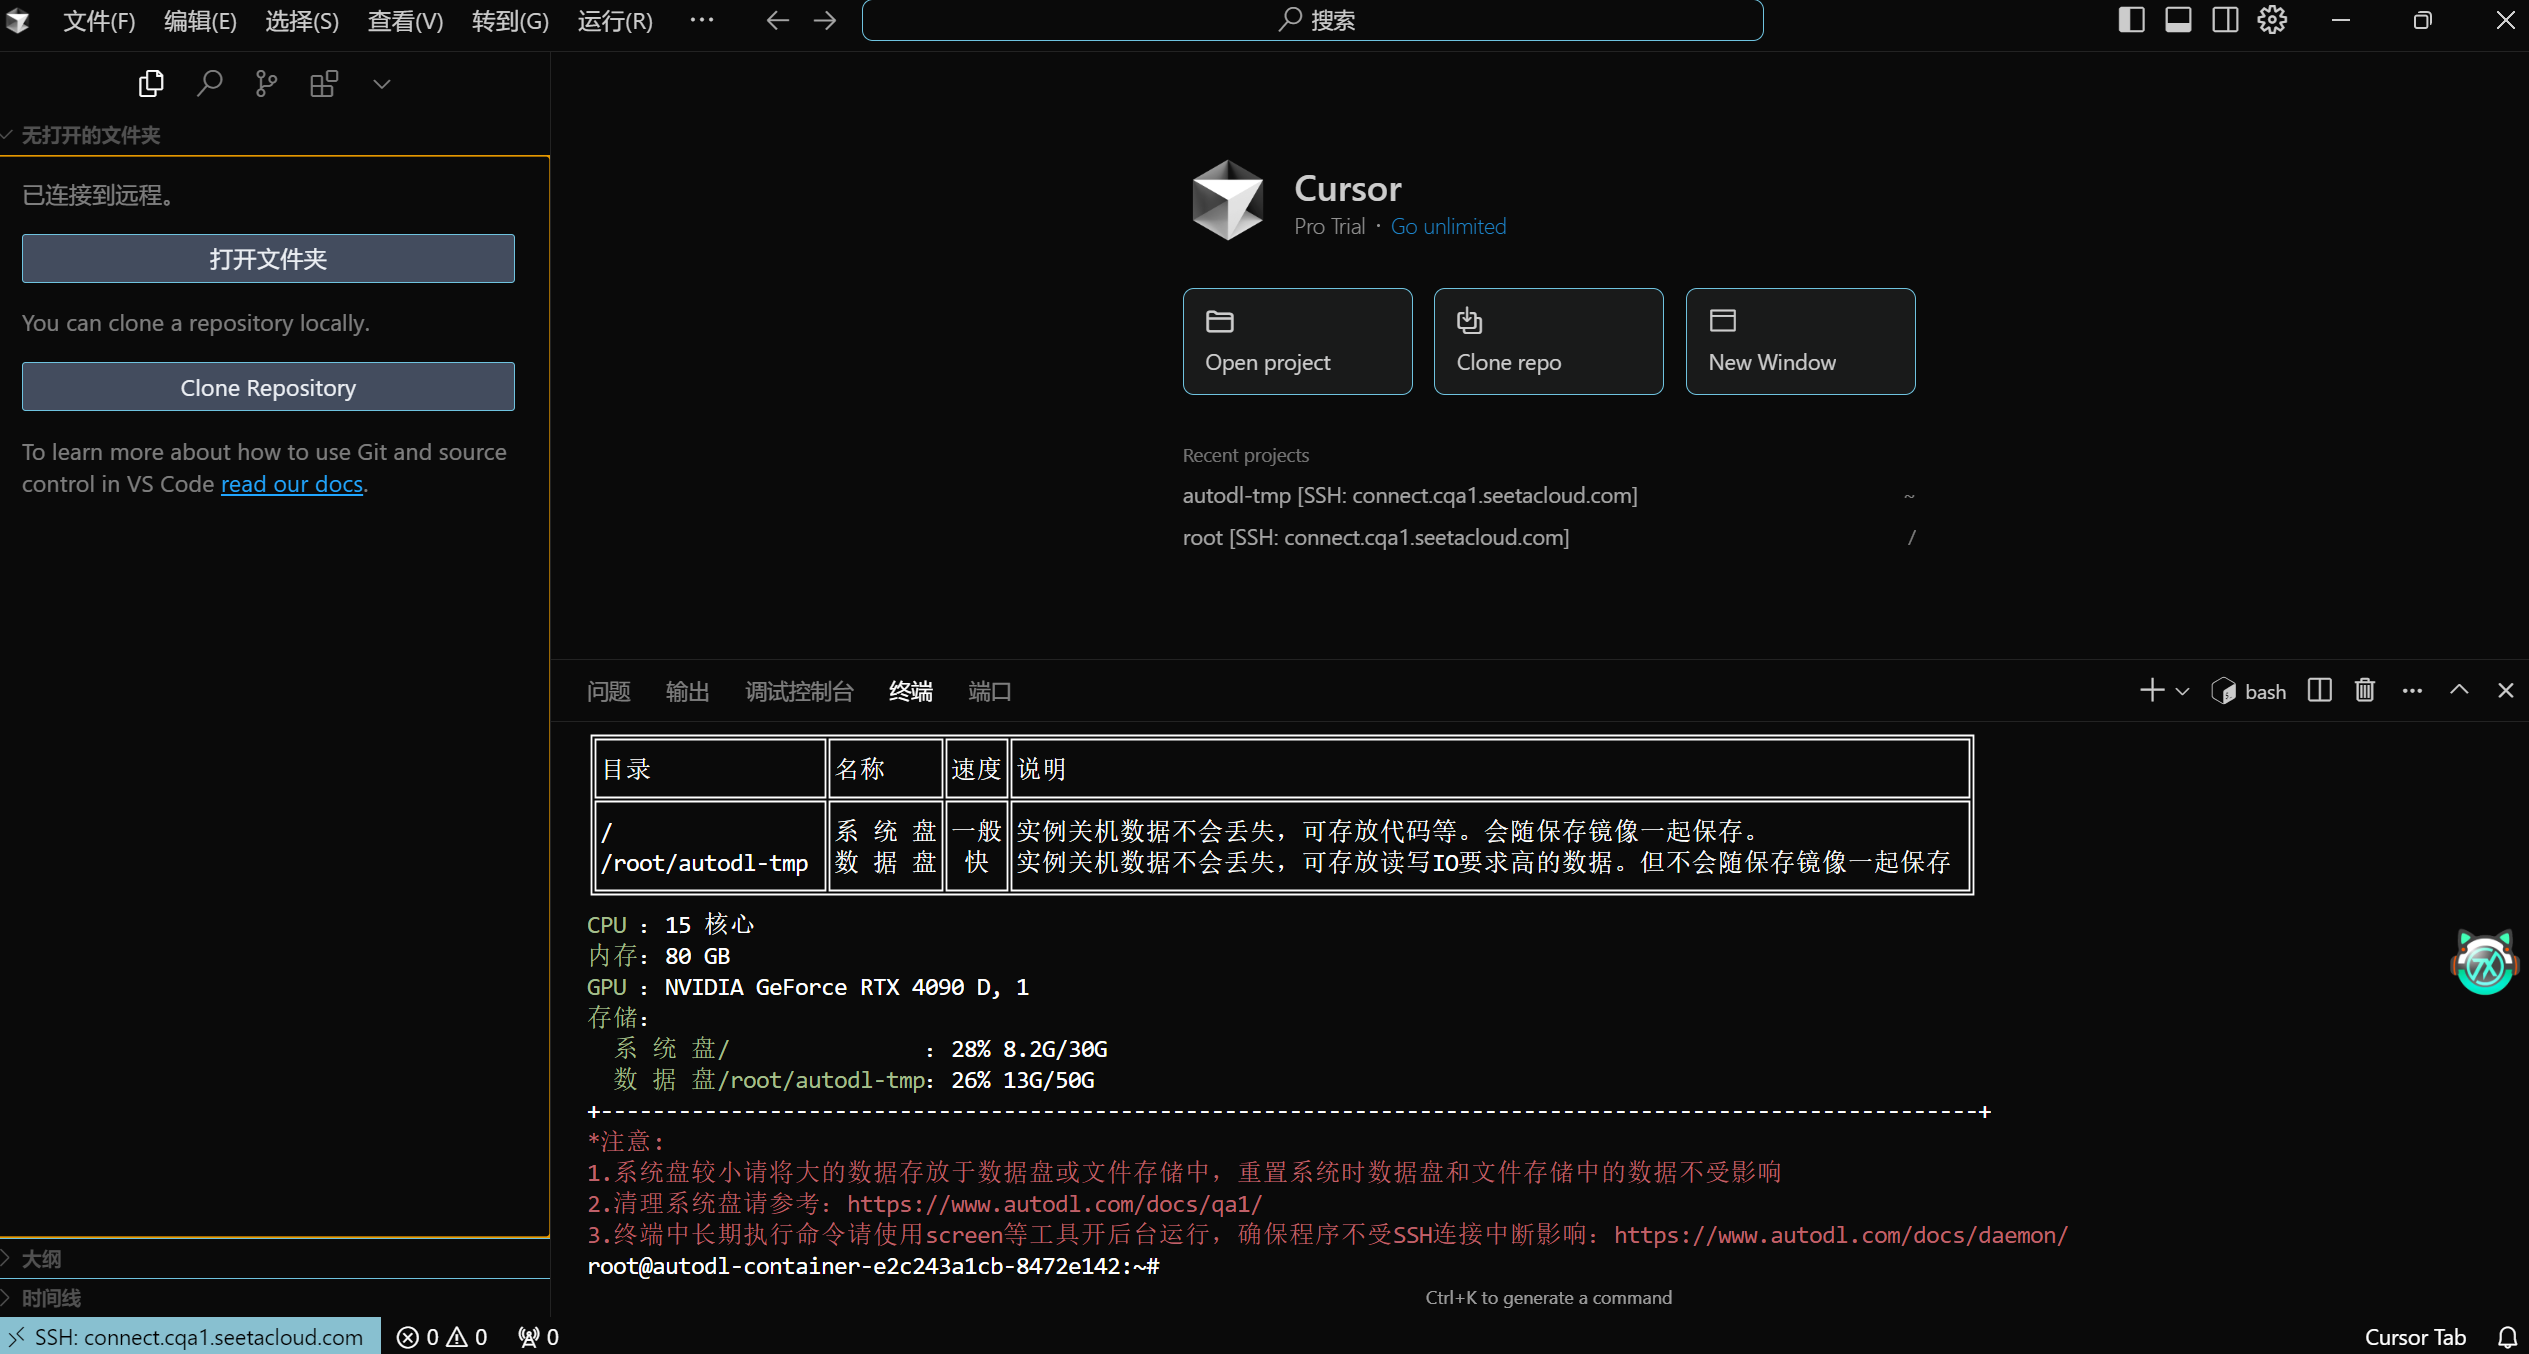Open the Explorer files icon in sidebar
The width and height of the screenshot is (2529, 1354).
[151, 84]
